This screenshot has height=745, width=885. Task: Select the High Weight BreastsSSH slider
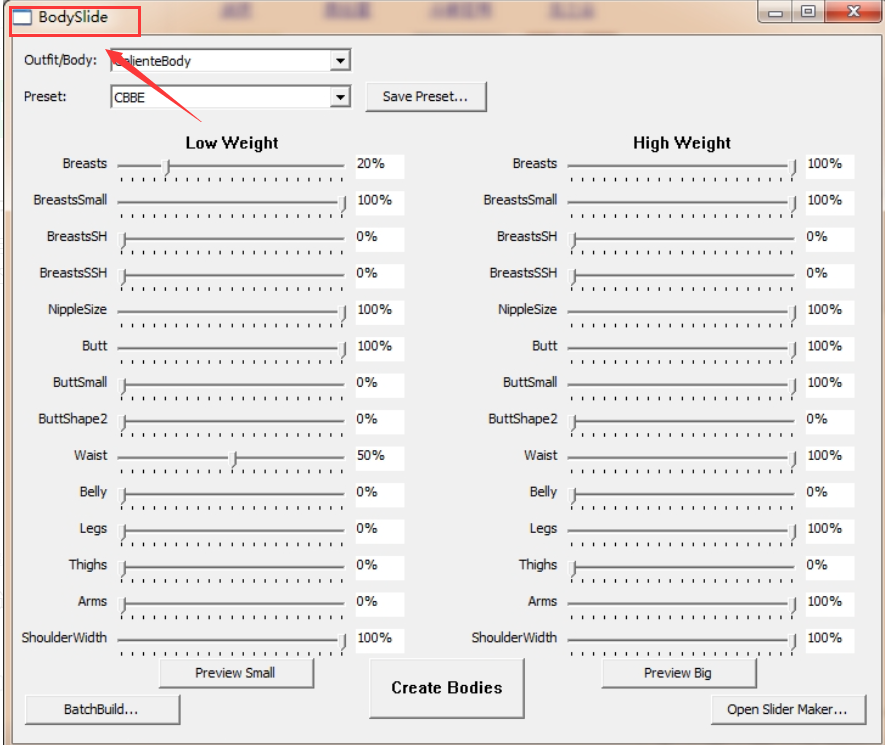coord(682,278)
